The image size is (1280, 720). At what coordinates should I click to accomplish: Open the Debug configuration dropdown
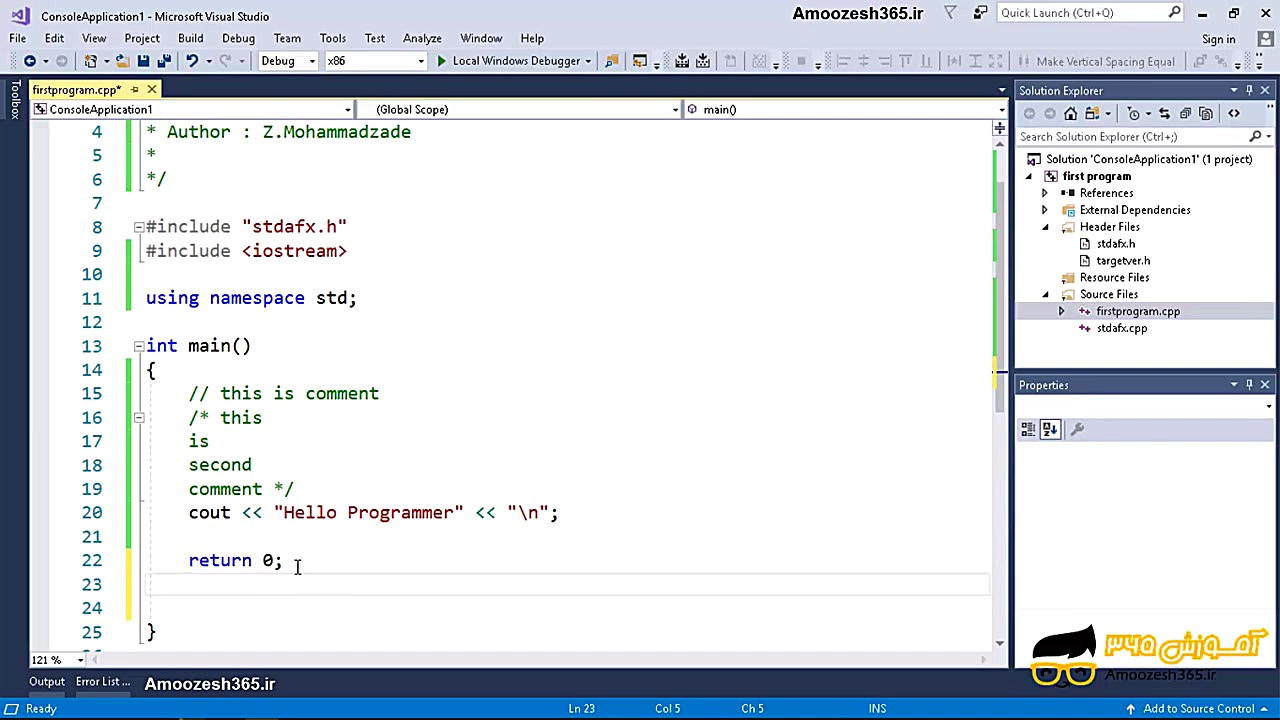click(x=311, y=61)
